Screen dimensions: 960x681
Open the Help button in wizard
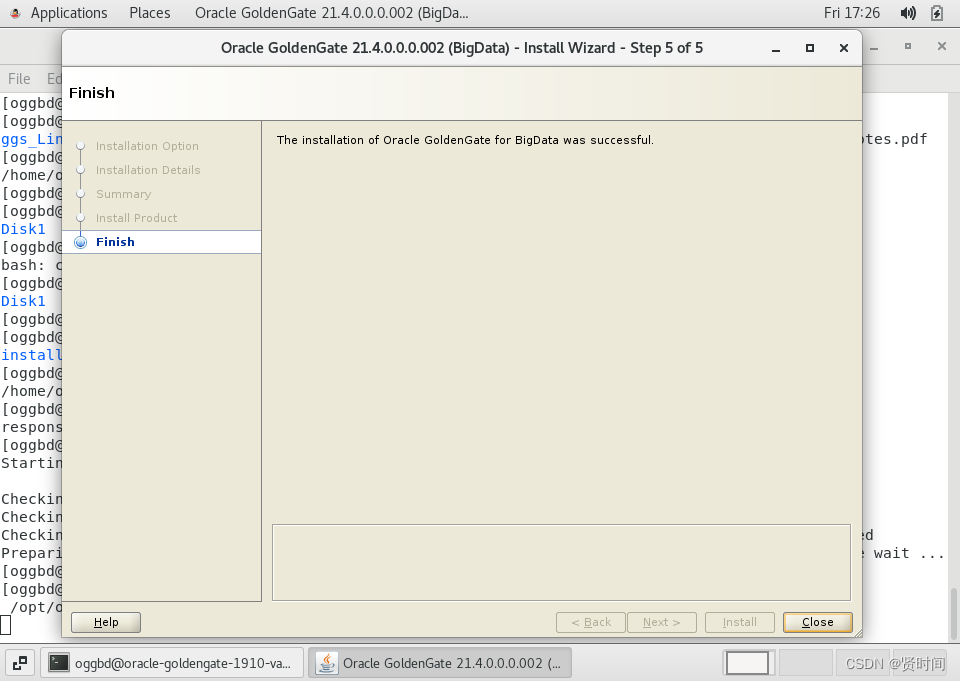[x=106, y=622]
